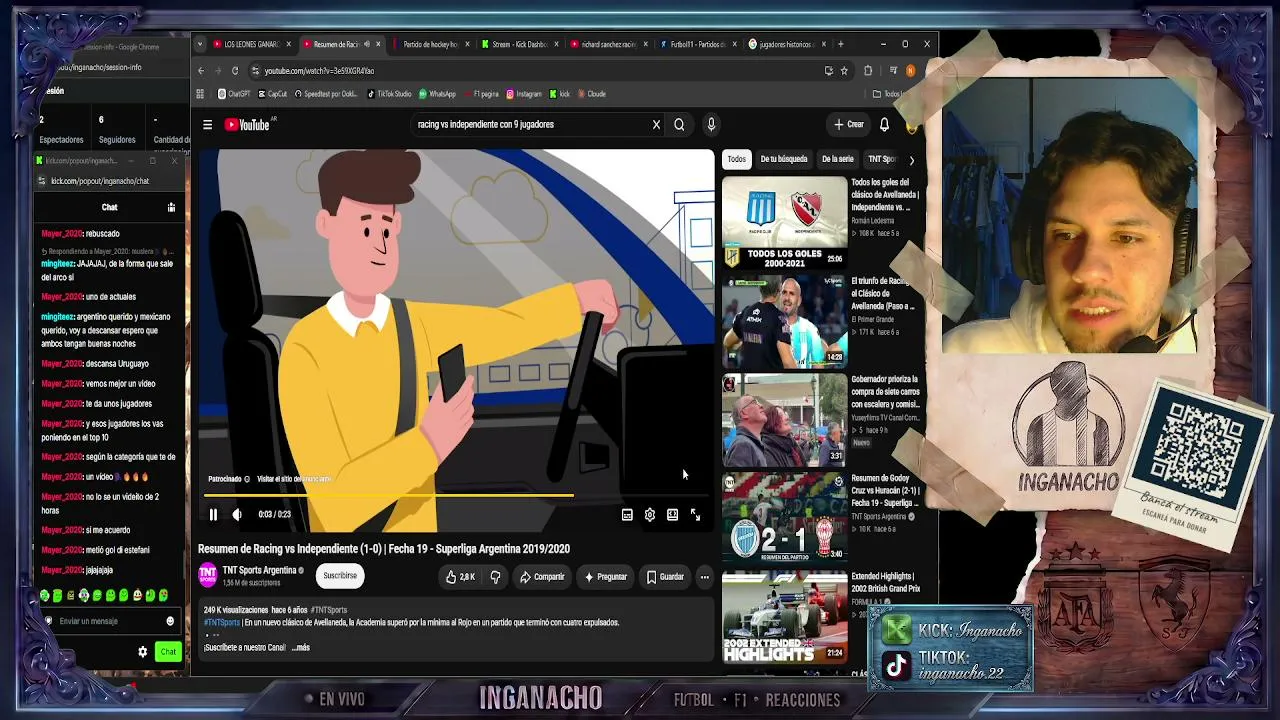This screenshot has width=1280, height=720.
Task: Start voice search with the microphone
Action: pyautogui.click(x=711, y=125)
